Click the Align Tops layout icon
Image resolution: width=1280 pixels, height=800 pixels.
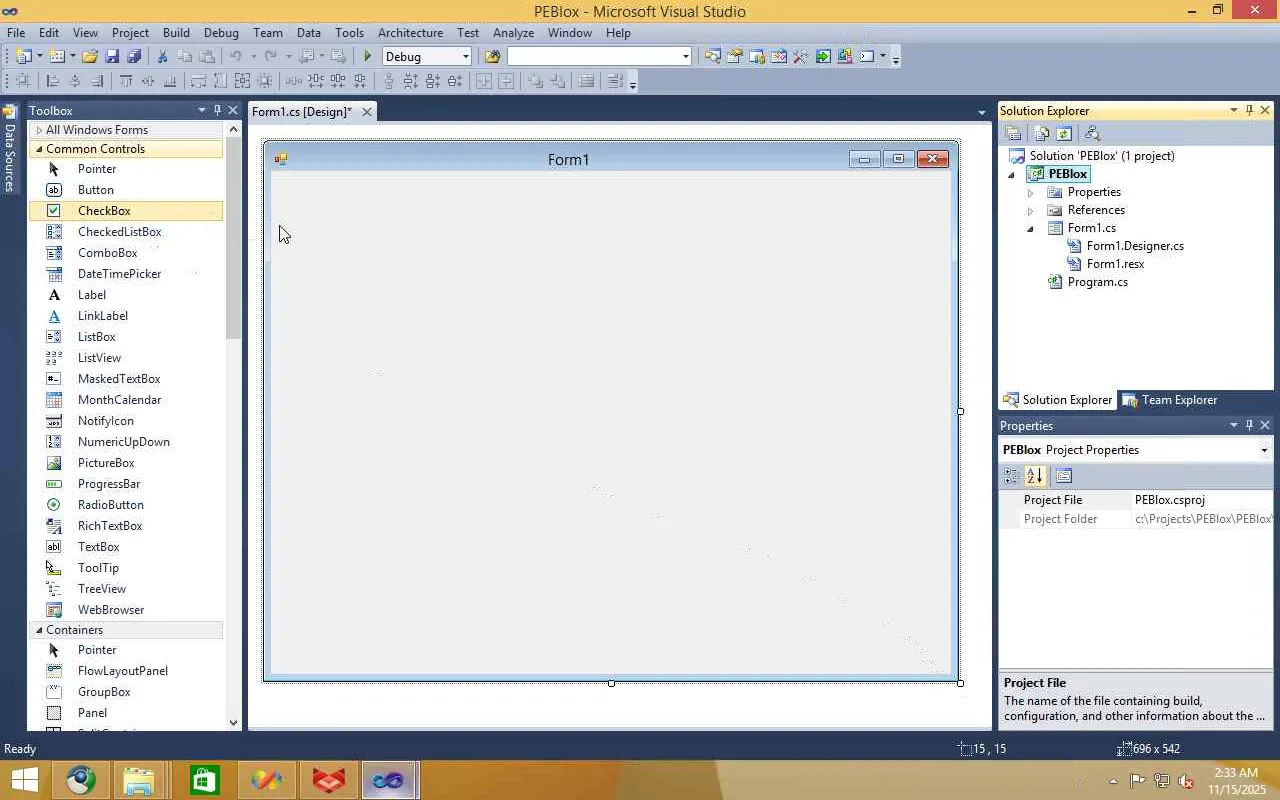(x=126, y=81)
